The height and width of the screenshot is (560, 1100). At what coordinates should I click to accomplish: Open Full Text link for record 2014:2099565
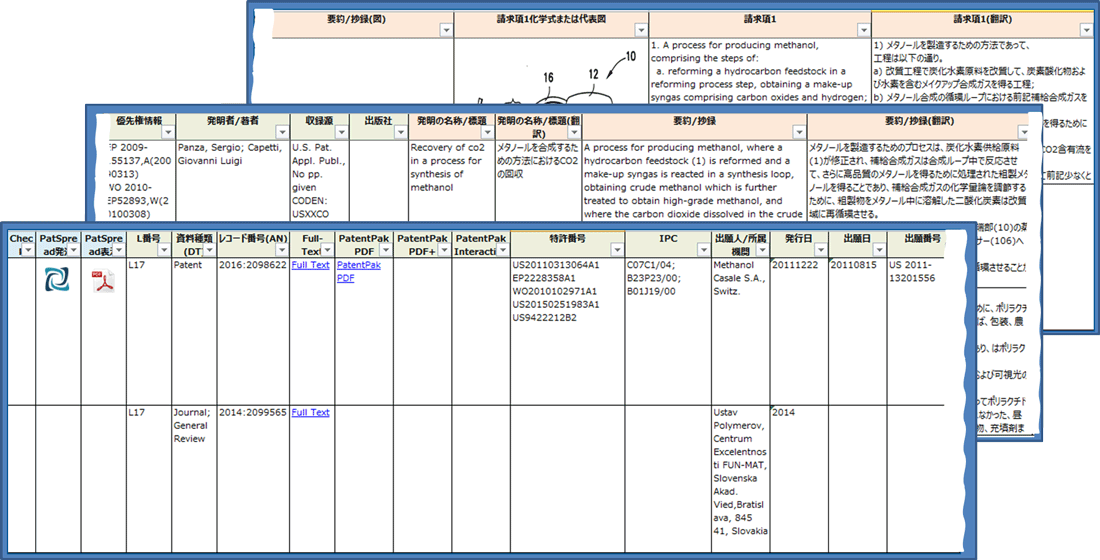310,412
